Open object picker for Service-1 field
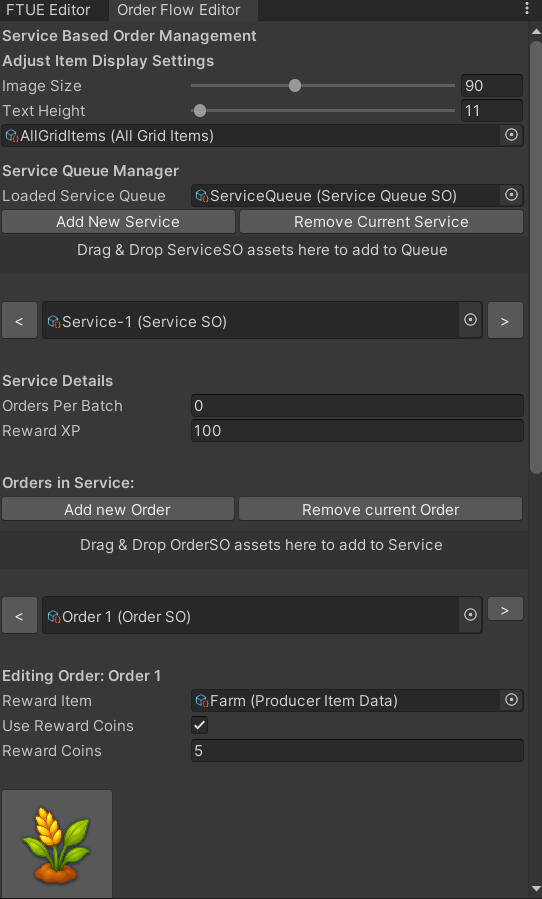Image resolution: width=542 pixels, height=899 pixels. click(x=470, y=320)
